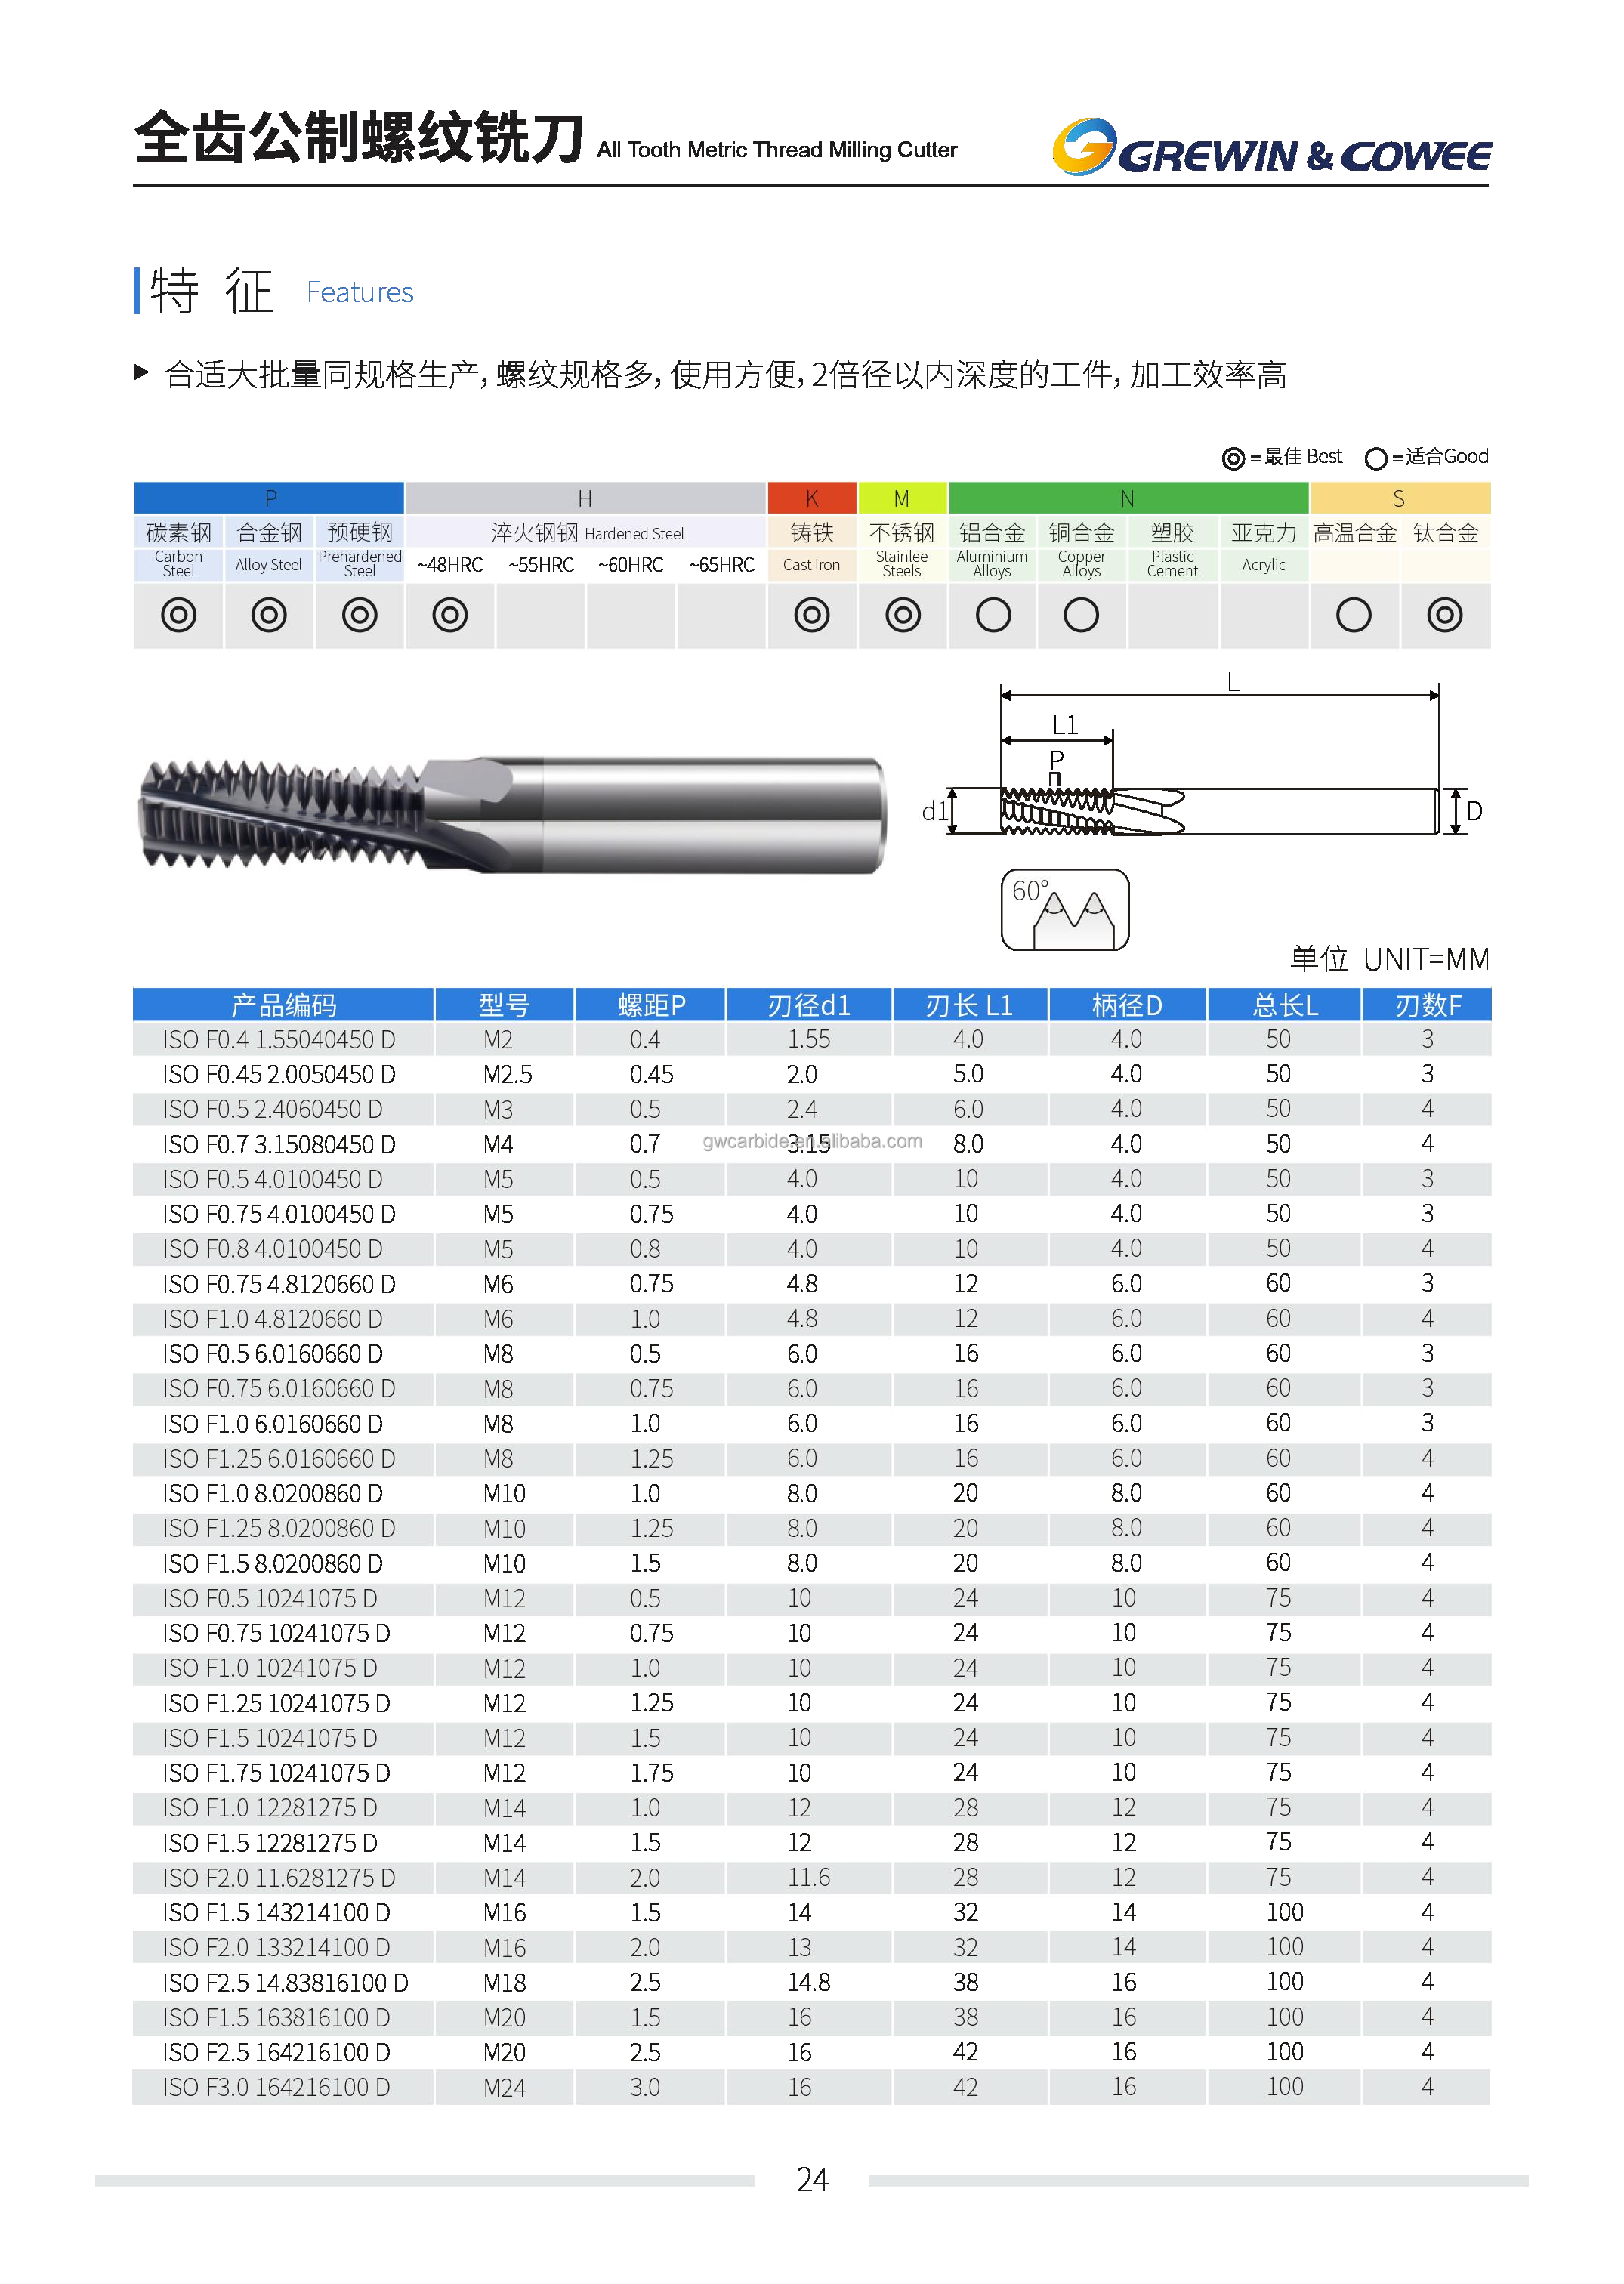Screen dimensions: 1624x2284
Task: Click the M18 model cell
Action: (505, 1983)
